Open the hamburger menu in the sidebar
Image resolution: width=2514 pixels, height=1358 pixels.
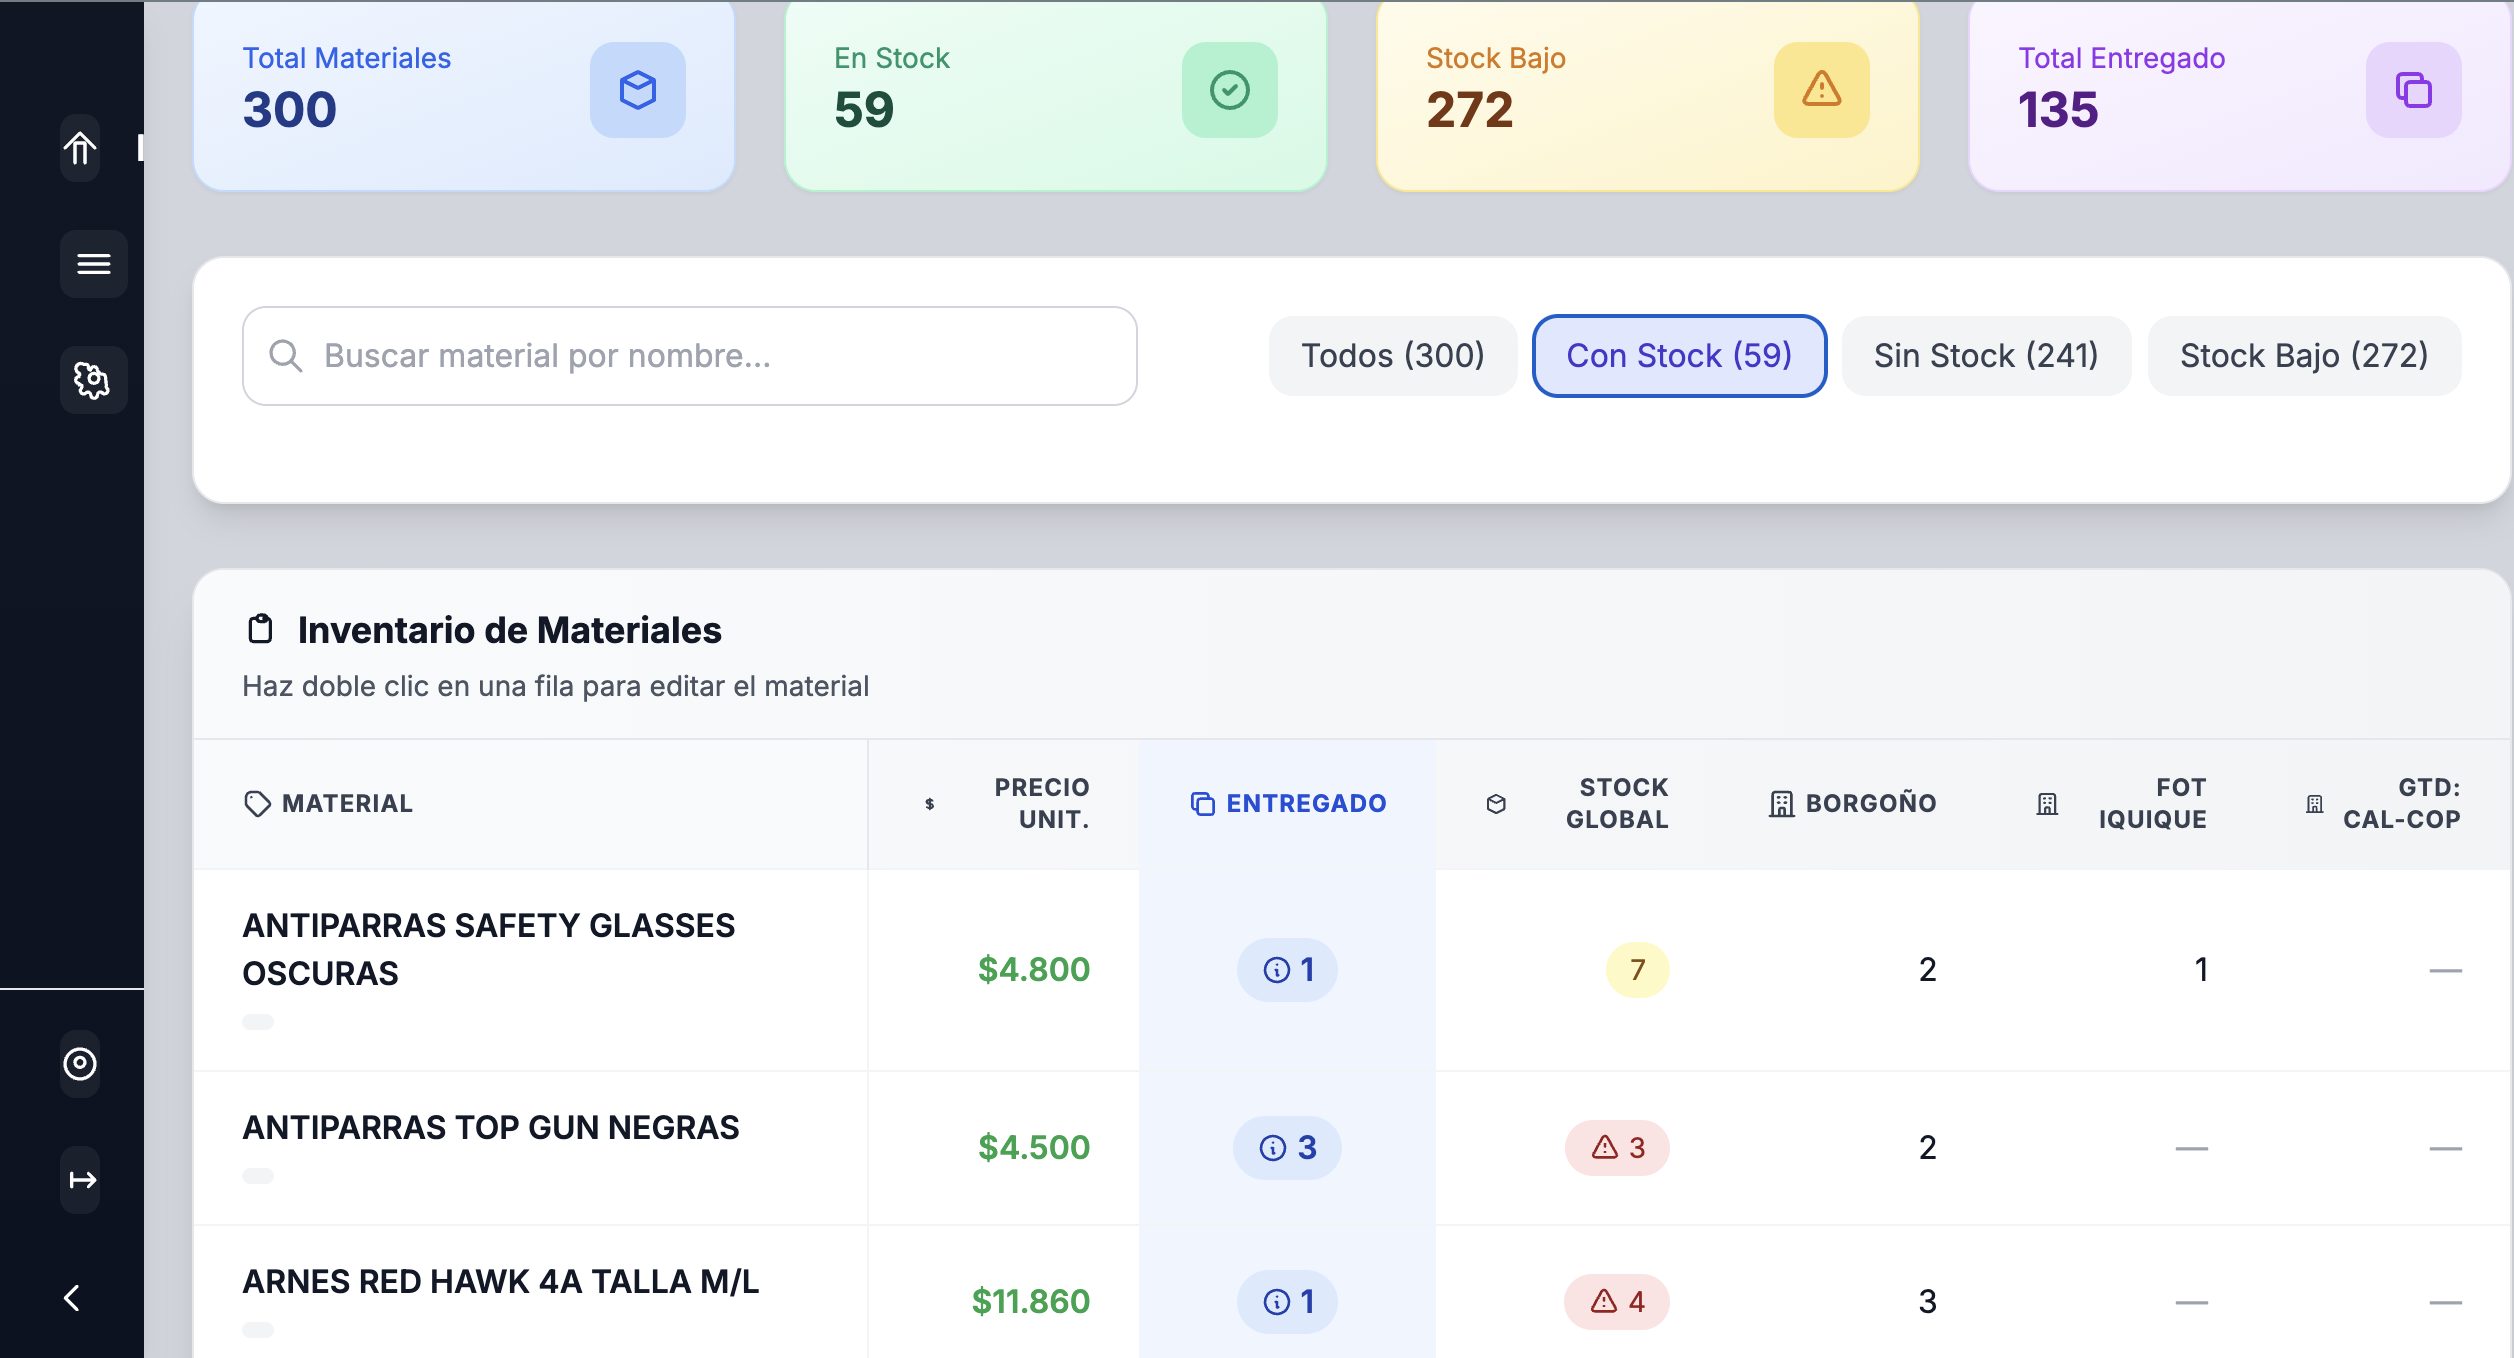click(94, 264)
